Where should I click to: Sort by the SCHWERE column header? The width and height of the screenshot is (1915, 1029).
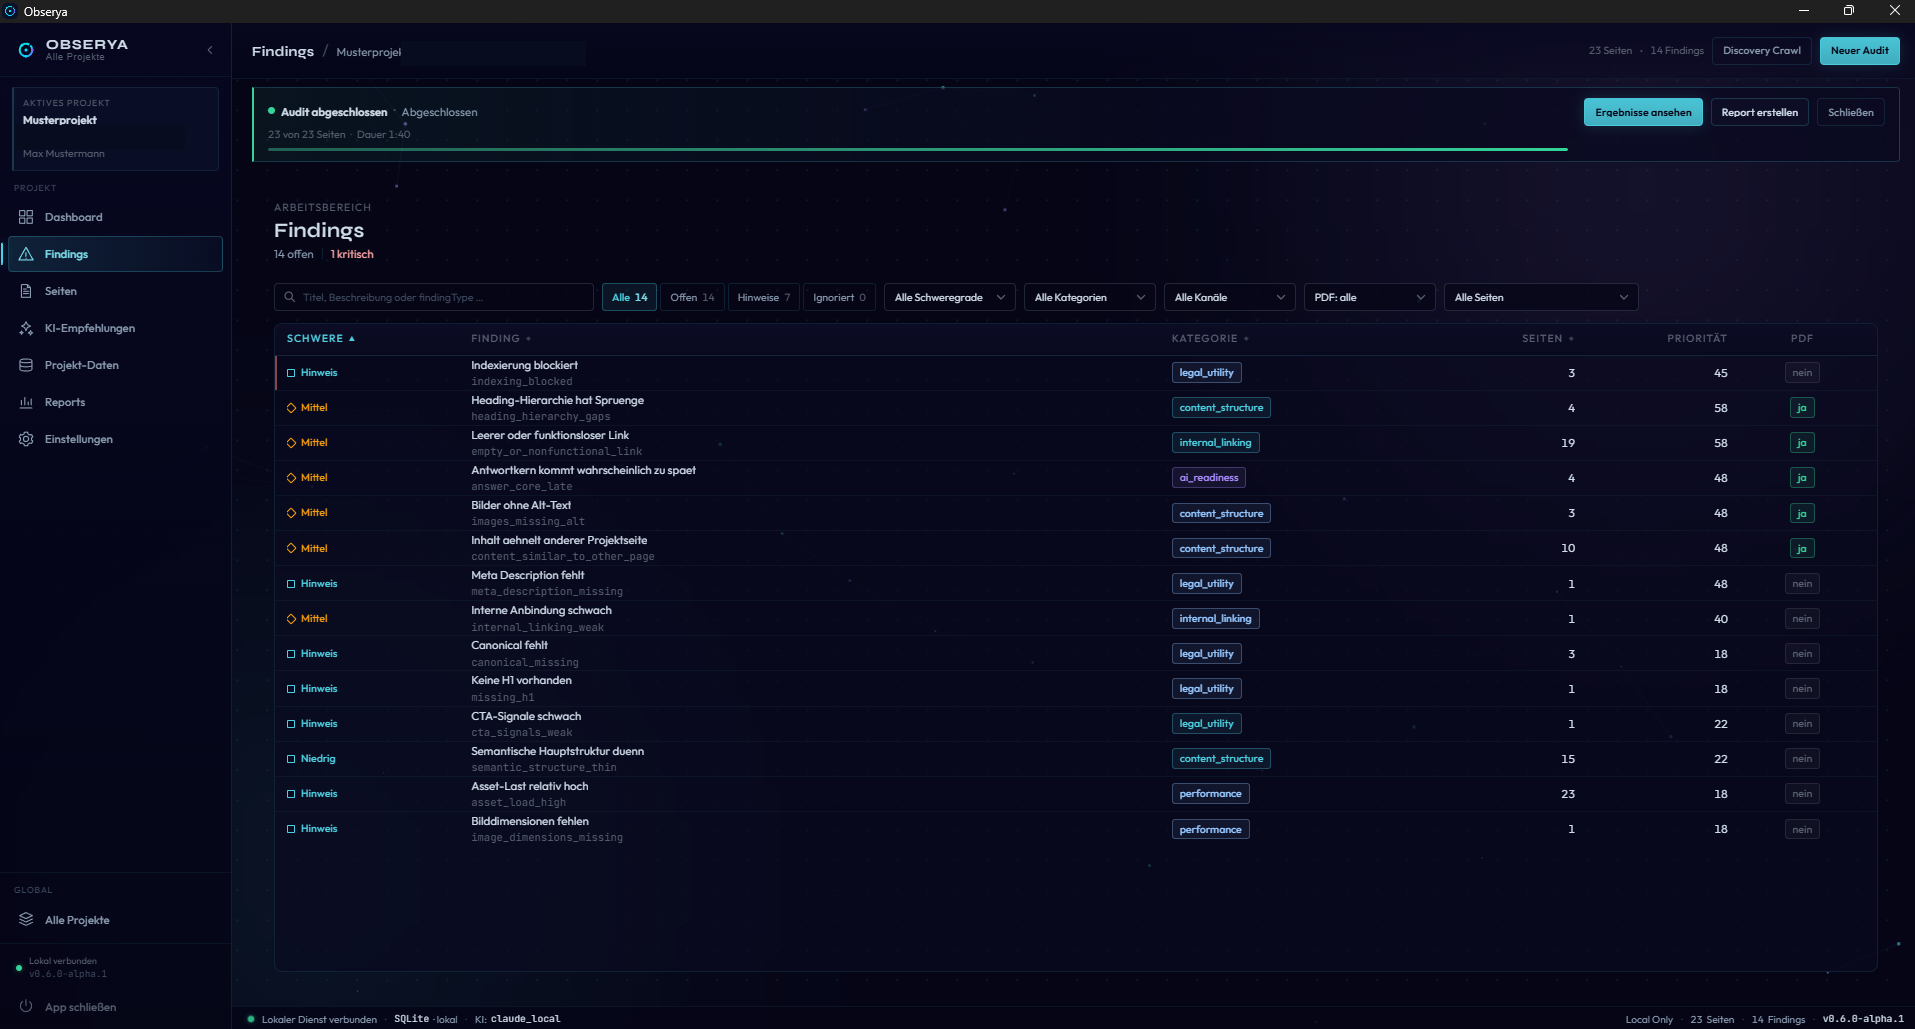(x=320, y=339)
